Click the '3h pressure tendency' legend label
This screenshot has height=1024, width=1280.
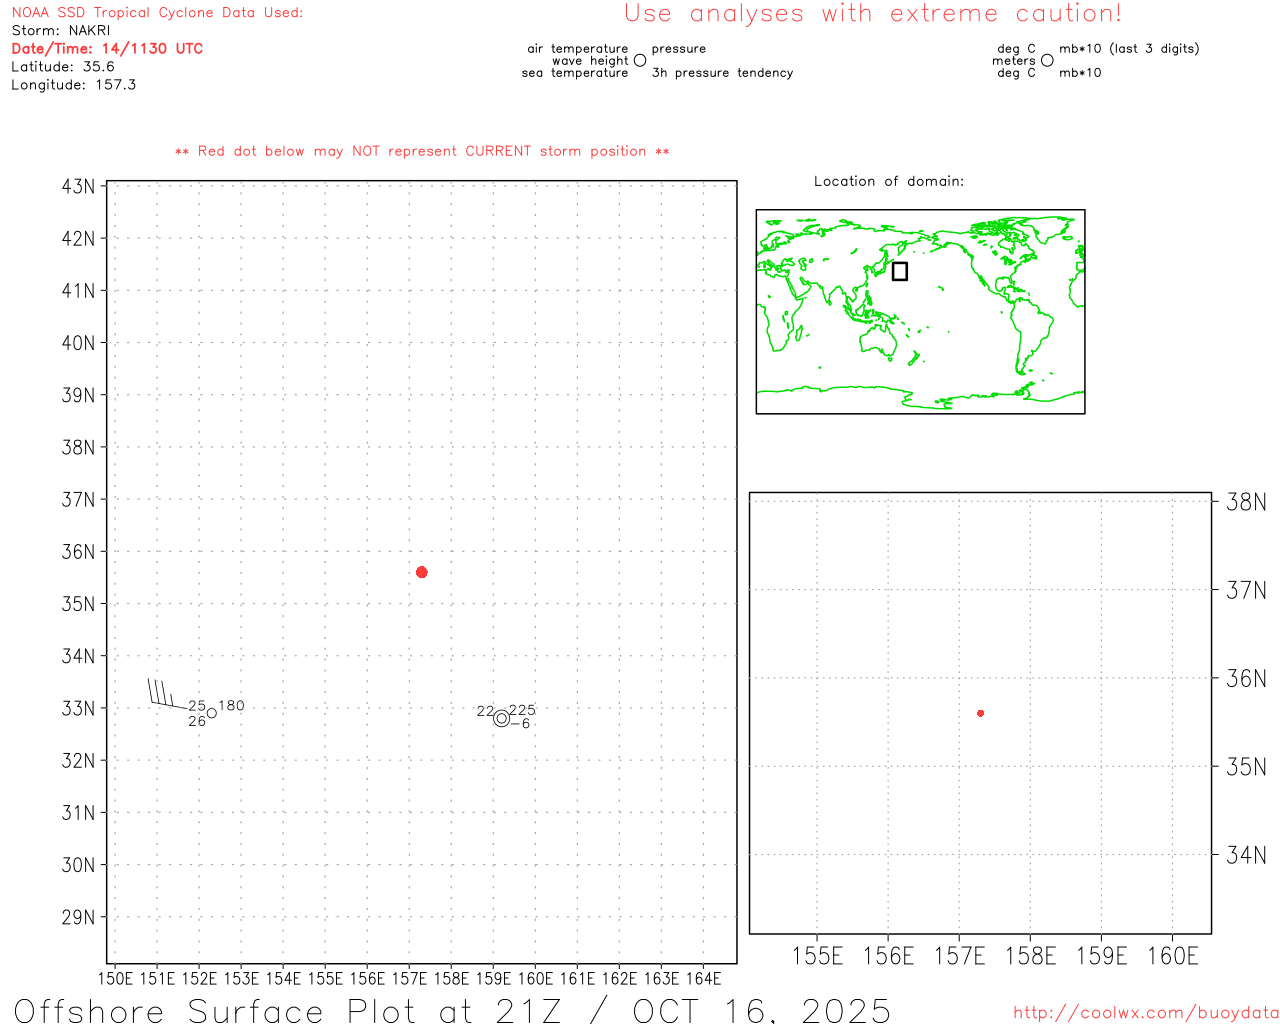[x=723, y=73]
